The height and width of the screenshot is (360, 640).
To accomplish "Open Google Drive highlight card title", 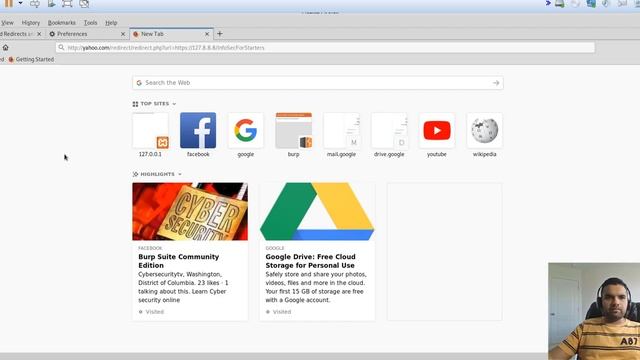I will [x=310, y=261].
